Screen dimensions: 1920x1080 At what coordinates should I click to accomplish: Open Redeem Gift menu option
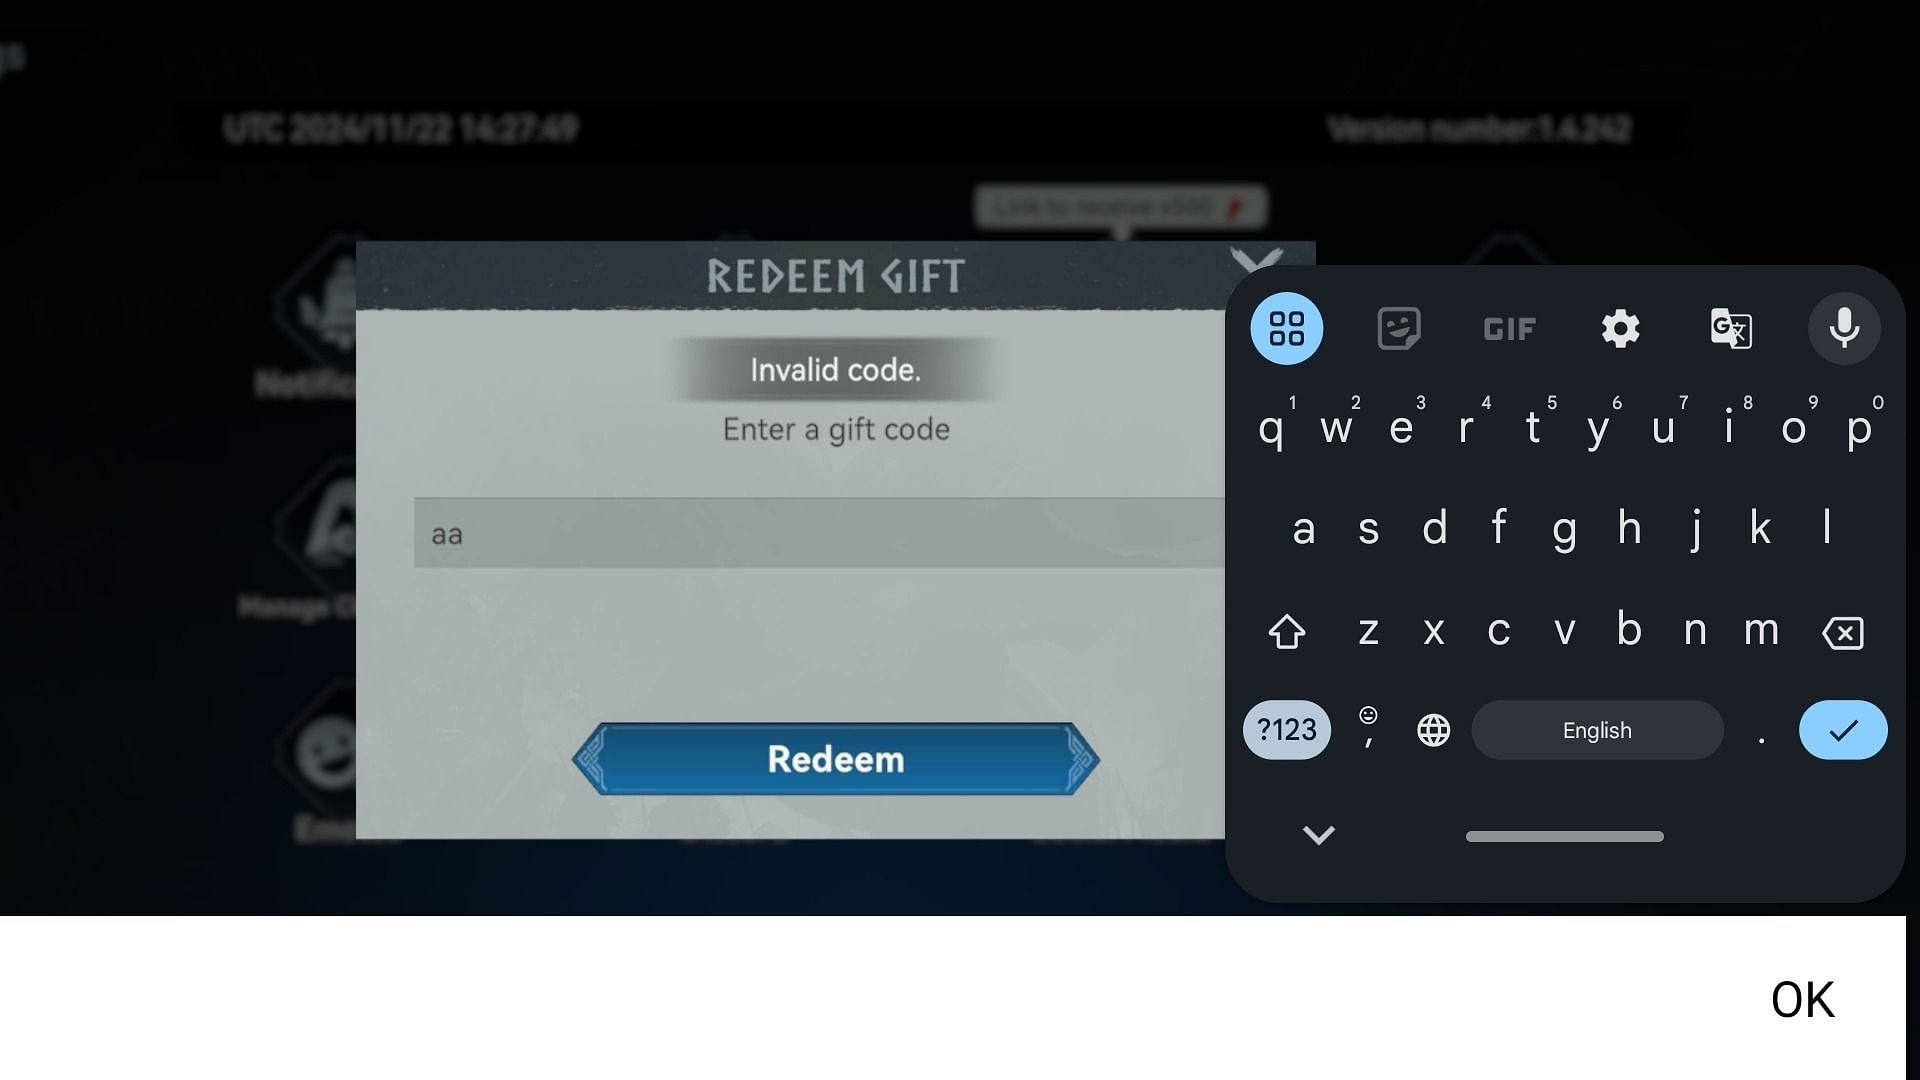(835, 276)
